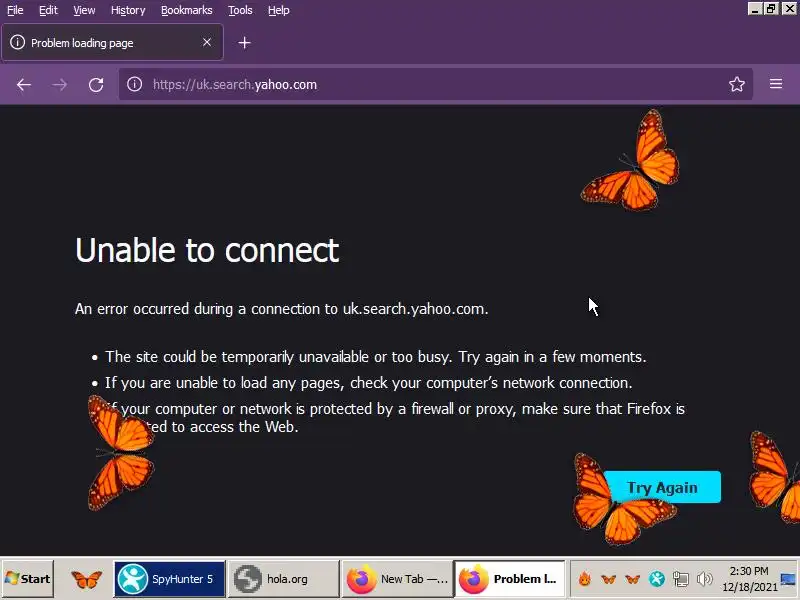
Task: Open SpyHunter tray icon
Action: [x=657, y=579]
